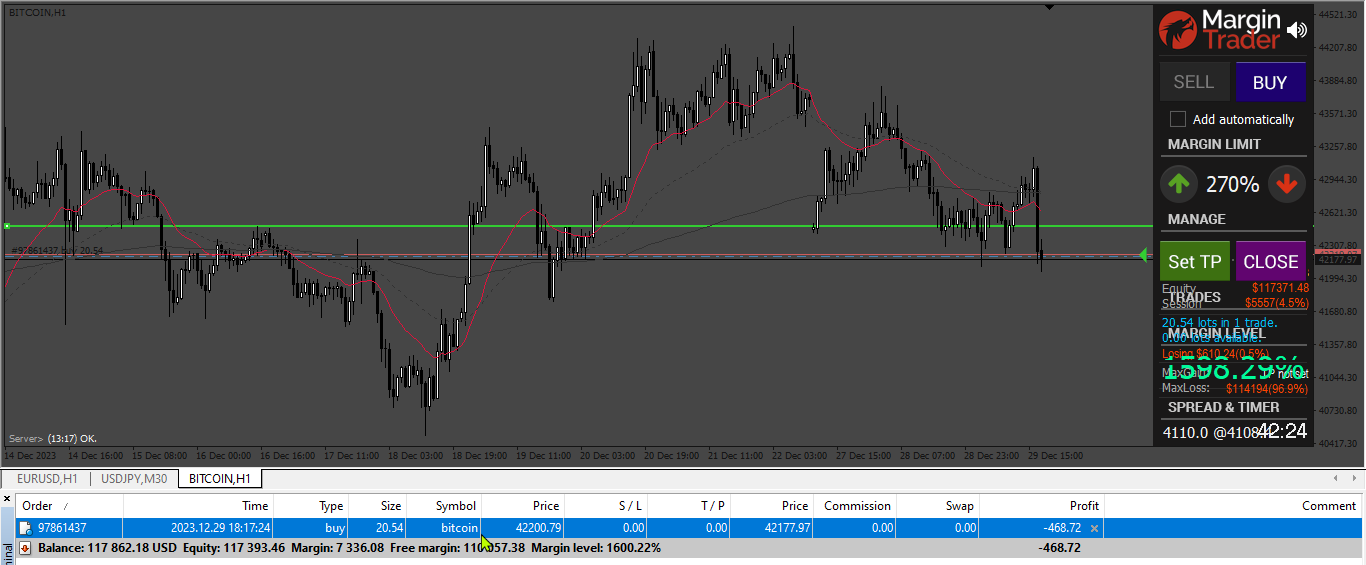Image resolution: width=1366 pixels, height=565 pixels.
Task: Click the Margin Trader dragon logo
Action: click(x=1178, y=30)
